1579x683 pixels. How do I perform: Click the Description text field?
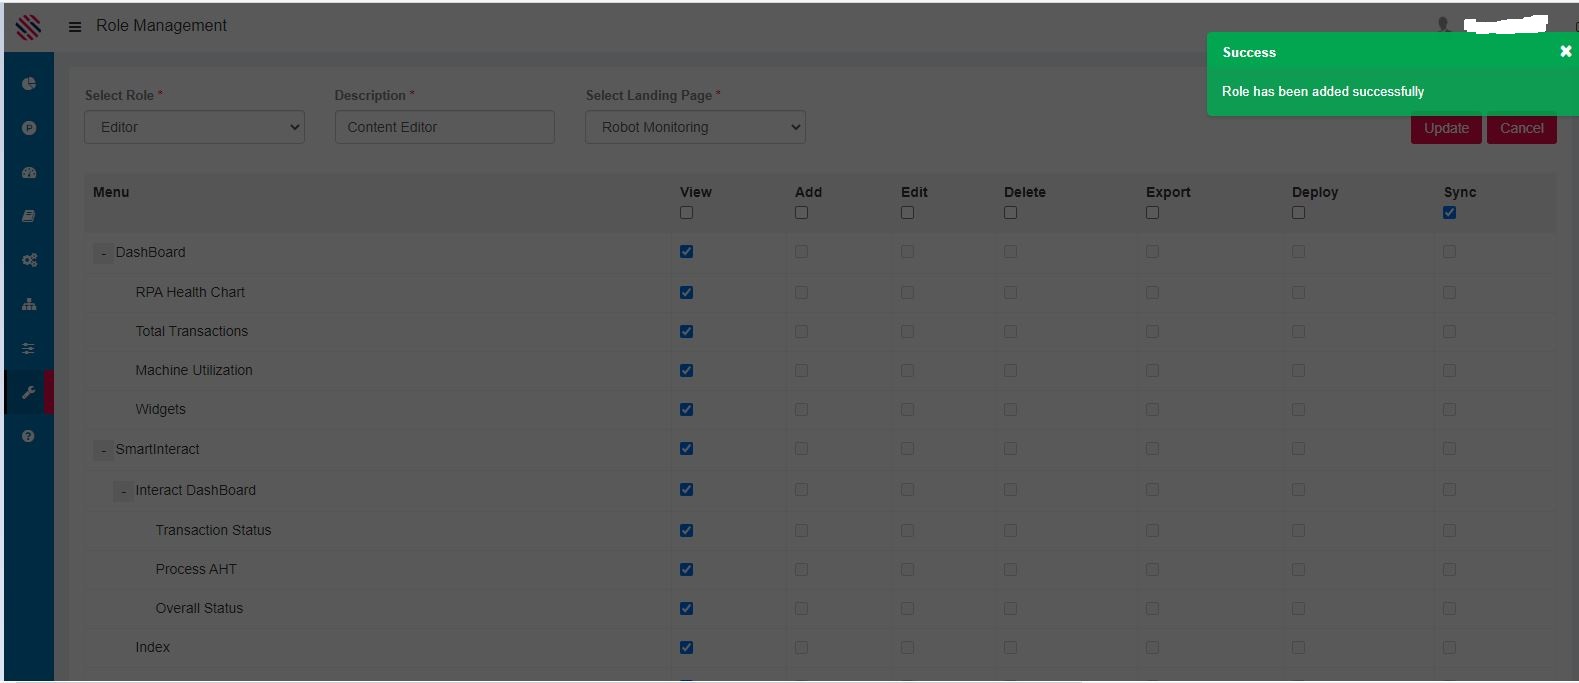(444, 127)
